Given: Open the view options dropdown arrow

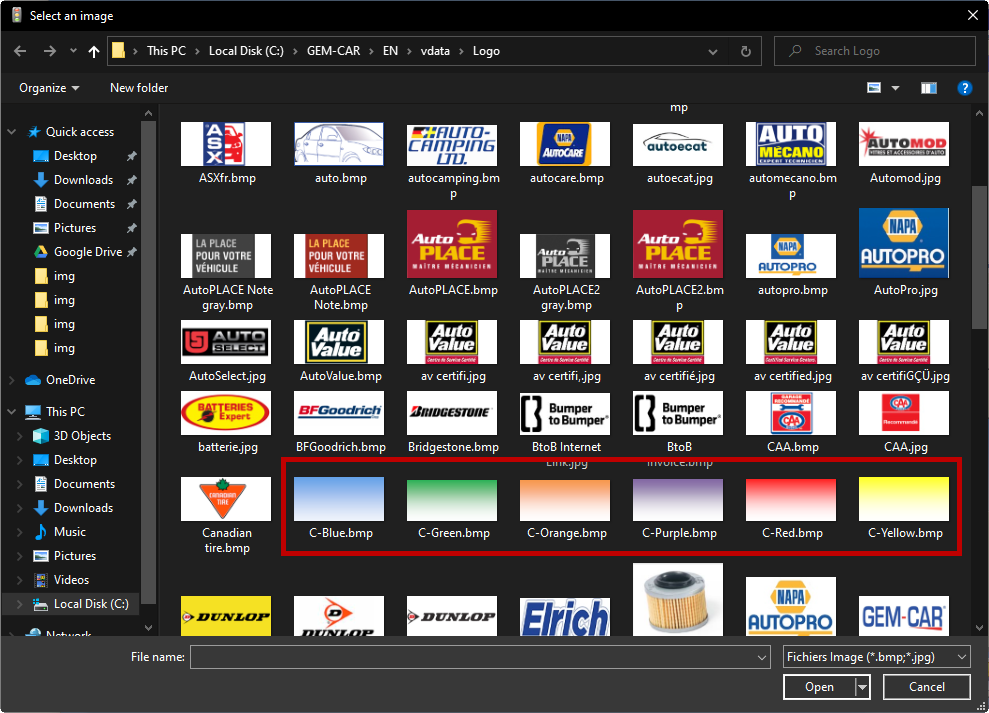Looking at the screenshot, I should [895, 88].
